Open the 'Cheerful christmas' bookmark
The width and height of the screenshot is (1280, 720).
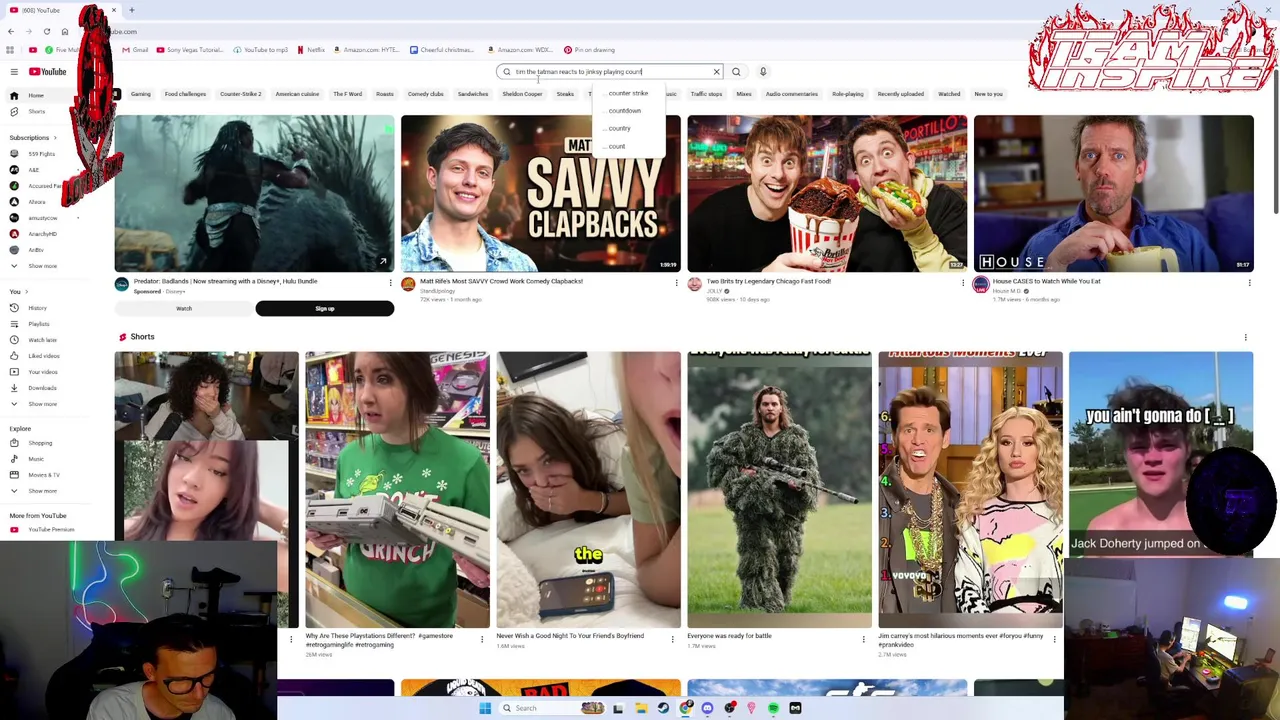point(441,50)
